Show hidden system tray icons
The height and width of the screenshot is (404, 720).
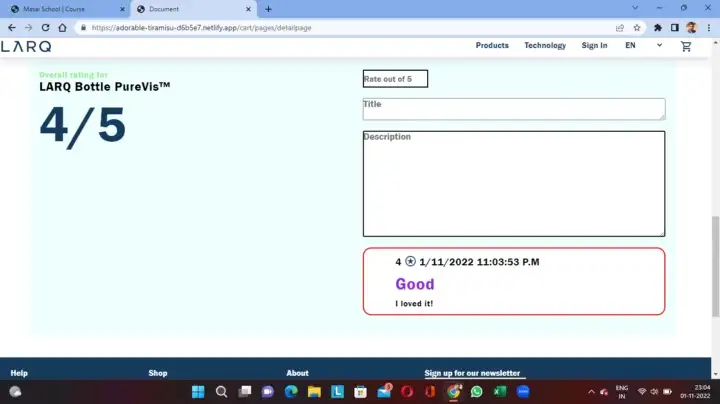(x=591, y=392)
